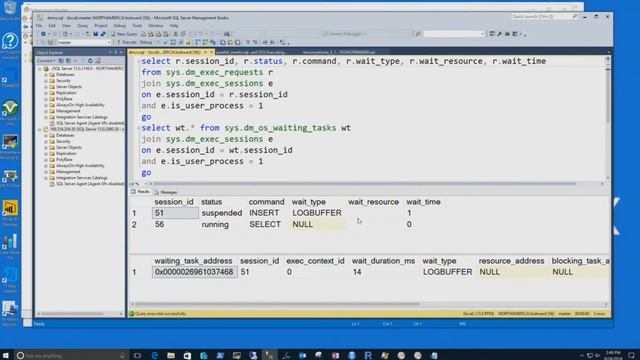Click the wait_duration_ms value 14
The image size is (640, 360).
[357, 272]
